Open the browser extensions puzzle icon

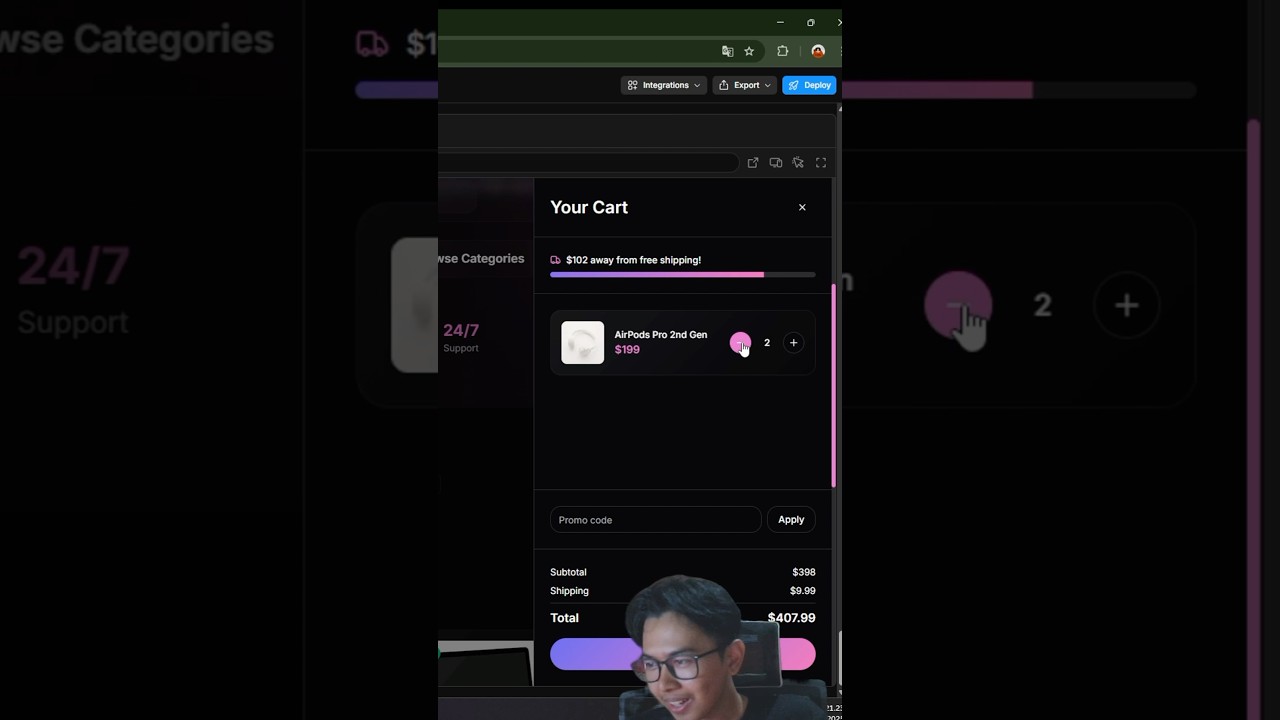783,51
